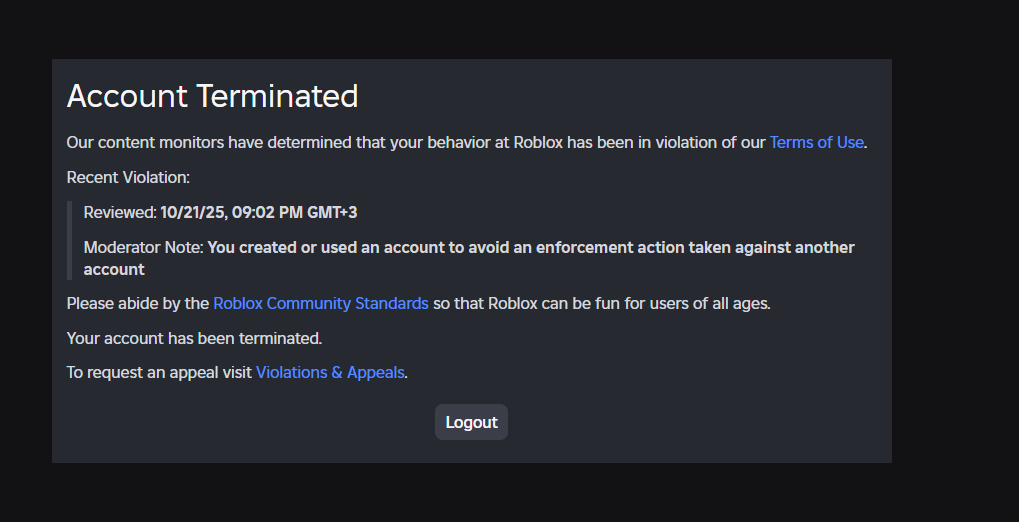Image resolution: width=1019 pixels, height=522 pixels.
Task: Open the Roblox Community Standards link
Action: (x=320, y=304)
